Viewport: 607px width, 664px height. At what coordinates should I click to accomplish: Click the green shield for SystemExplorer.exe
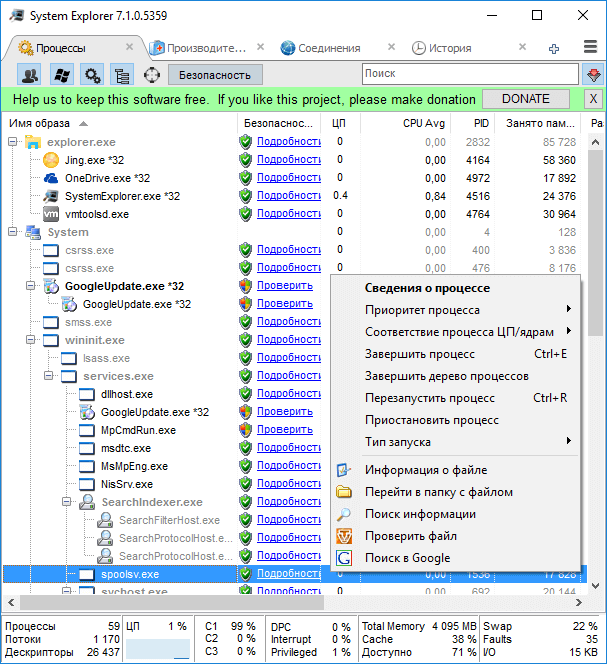tap(245, 196)
